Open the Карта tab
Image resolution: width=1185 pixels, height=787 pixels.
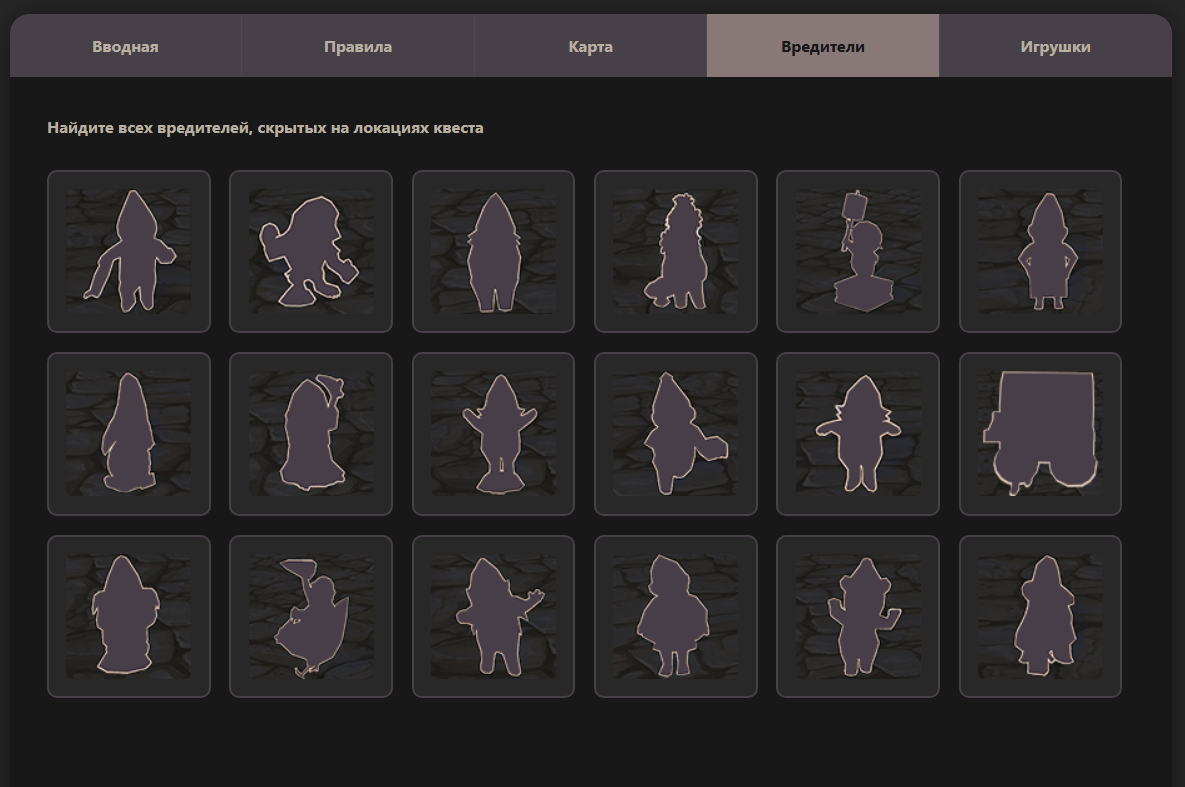[x=590, y=47]
